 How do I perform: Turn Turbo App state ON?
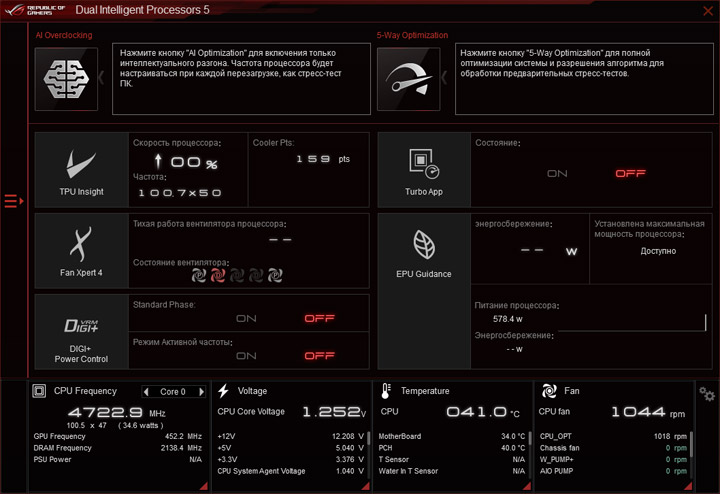point(557,174)
